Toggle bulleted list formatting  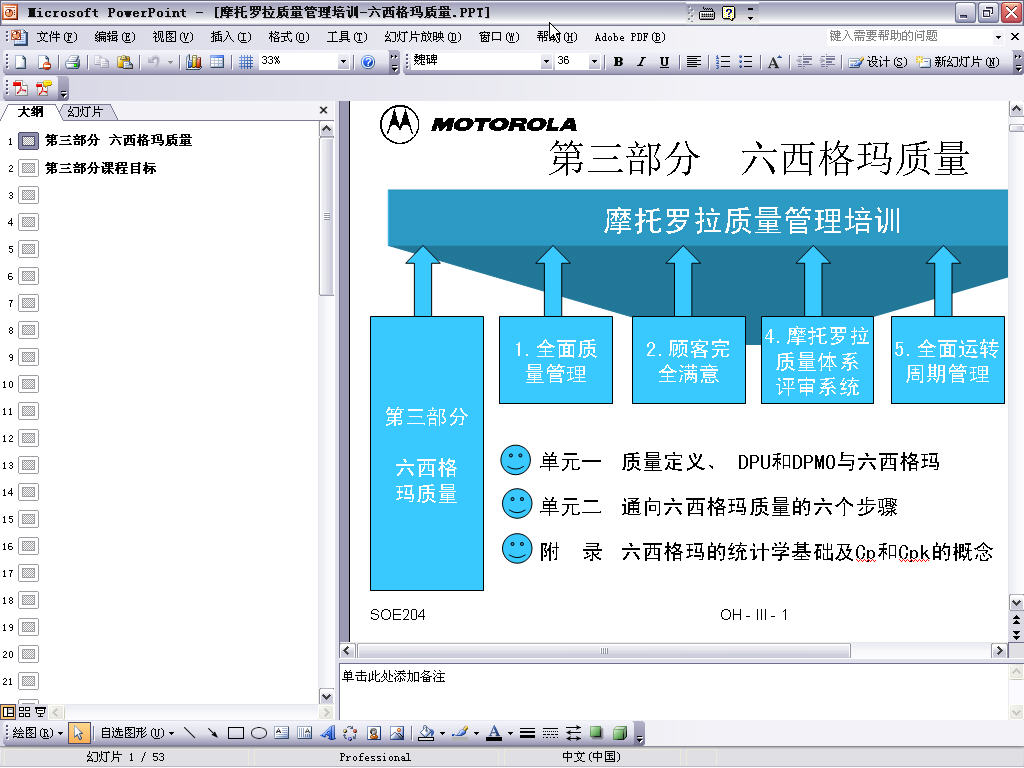coord(745,62)
